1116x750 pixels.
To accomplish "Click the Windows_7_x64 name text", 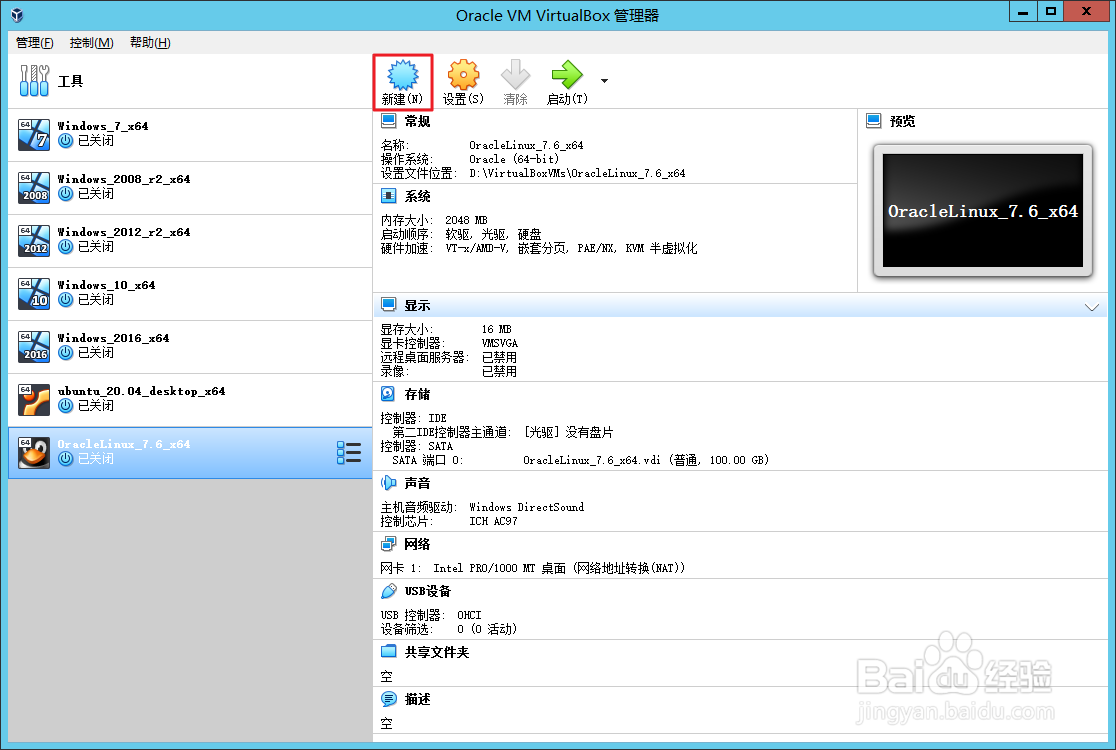I will coord(102,126).
